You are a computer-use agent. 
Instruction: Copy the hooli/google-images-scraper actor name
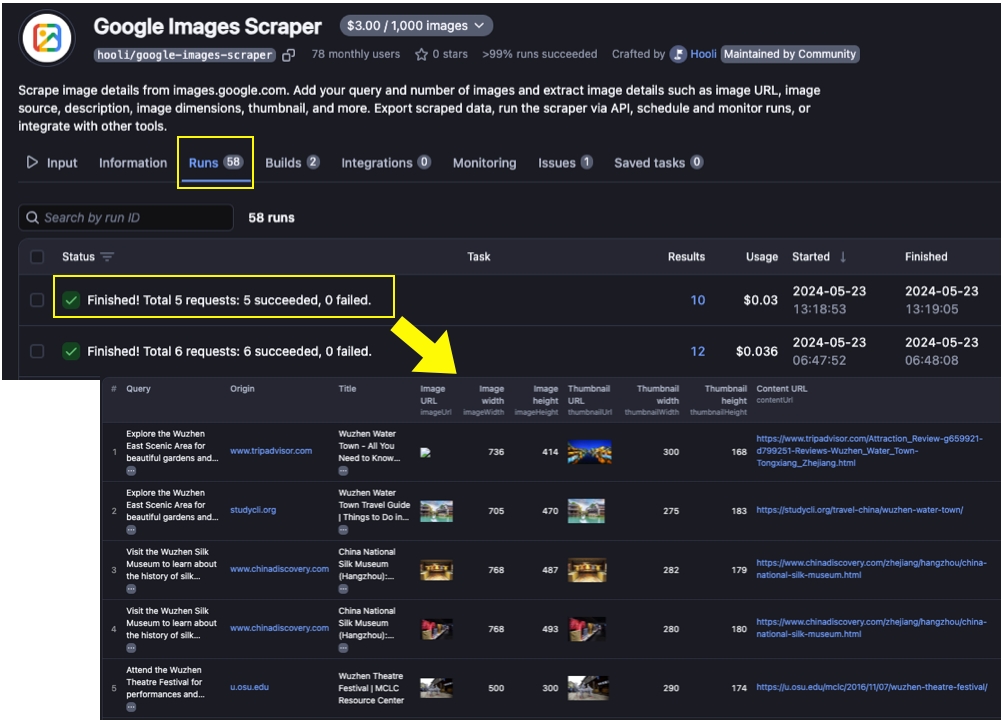point(289,55)
